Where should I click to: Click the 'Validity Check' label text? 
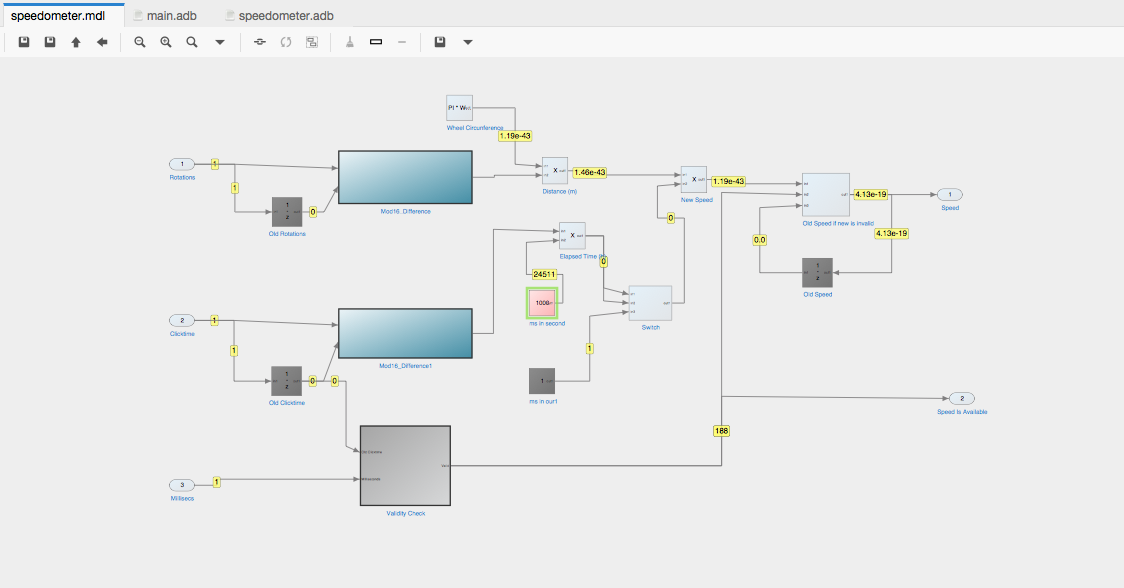tap(406, 513)
